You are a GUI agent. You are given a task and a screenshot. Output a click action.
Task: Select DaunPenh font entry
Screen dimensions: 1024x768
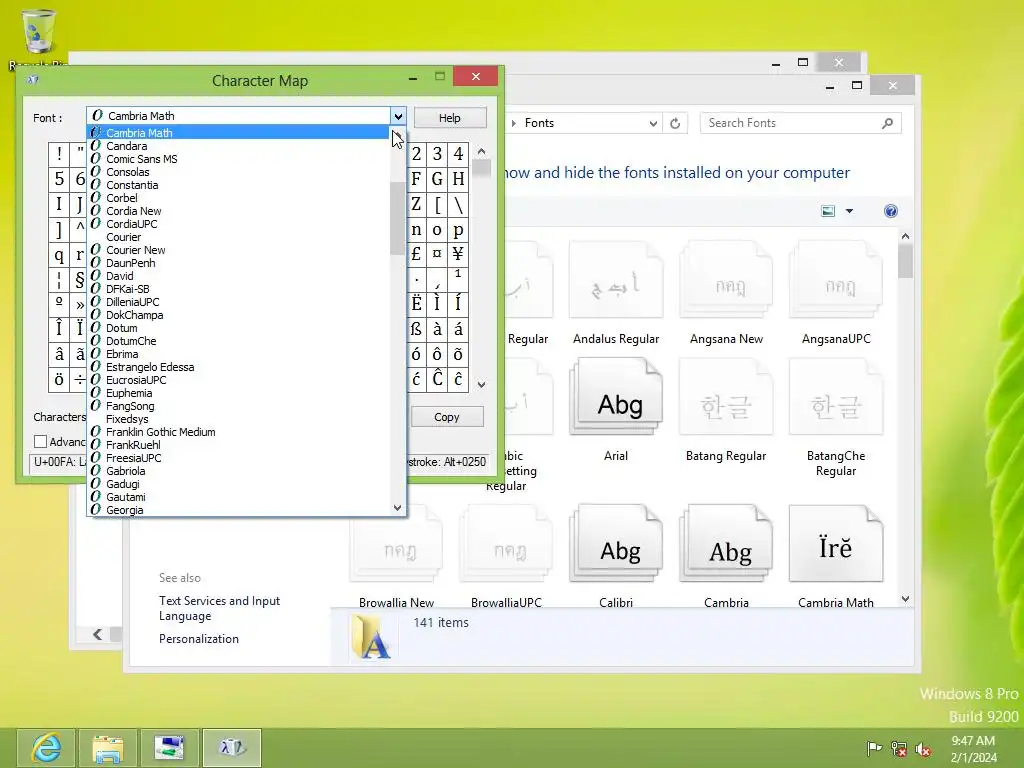[239, 263]
